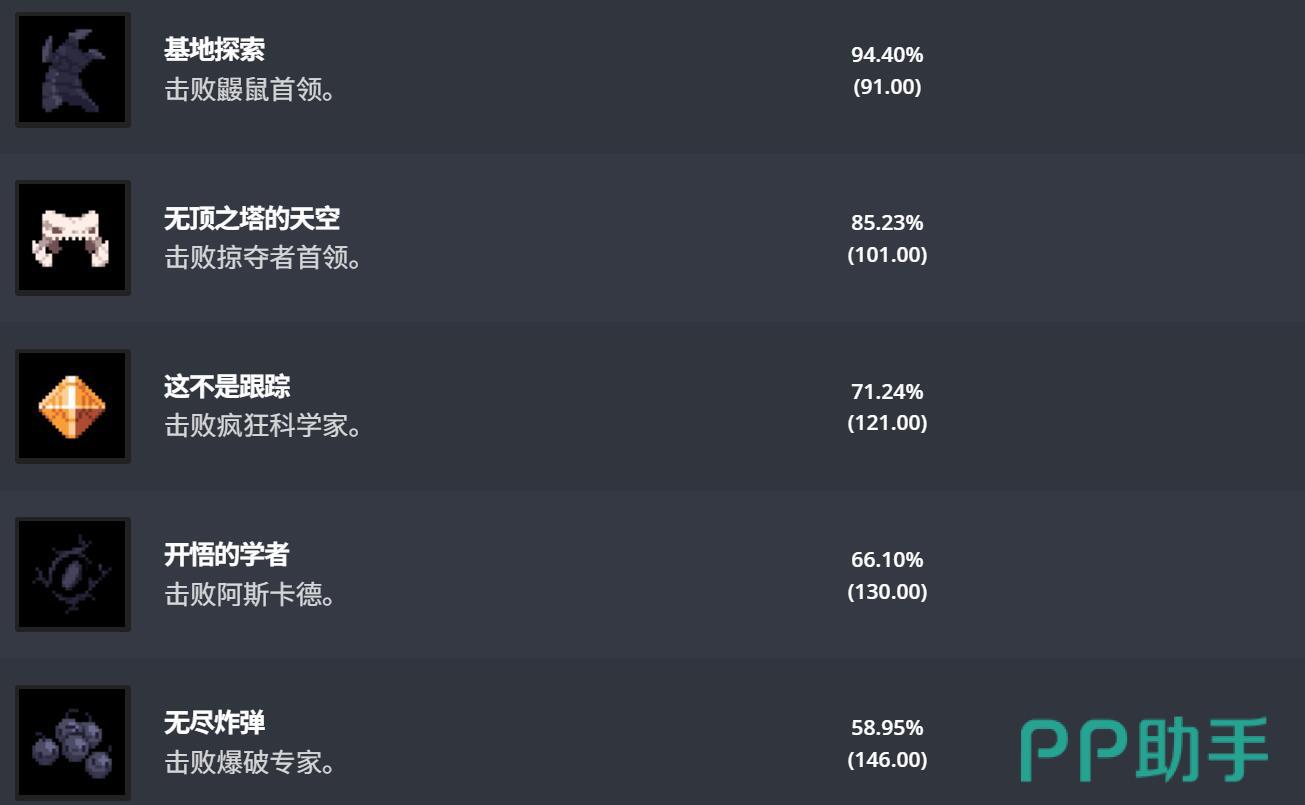Open the dark eye Asgard icon
Screen dimensions: 1305x805
73,574
